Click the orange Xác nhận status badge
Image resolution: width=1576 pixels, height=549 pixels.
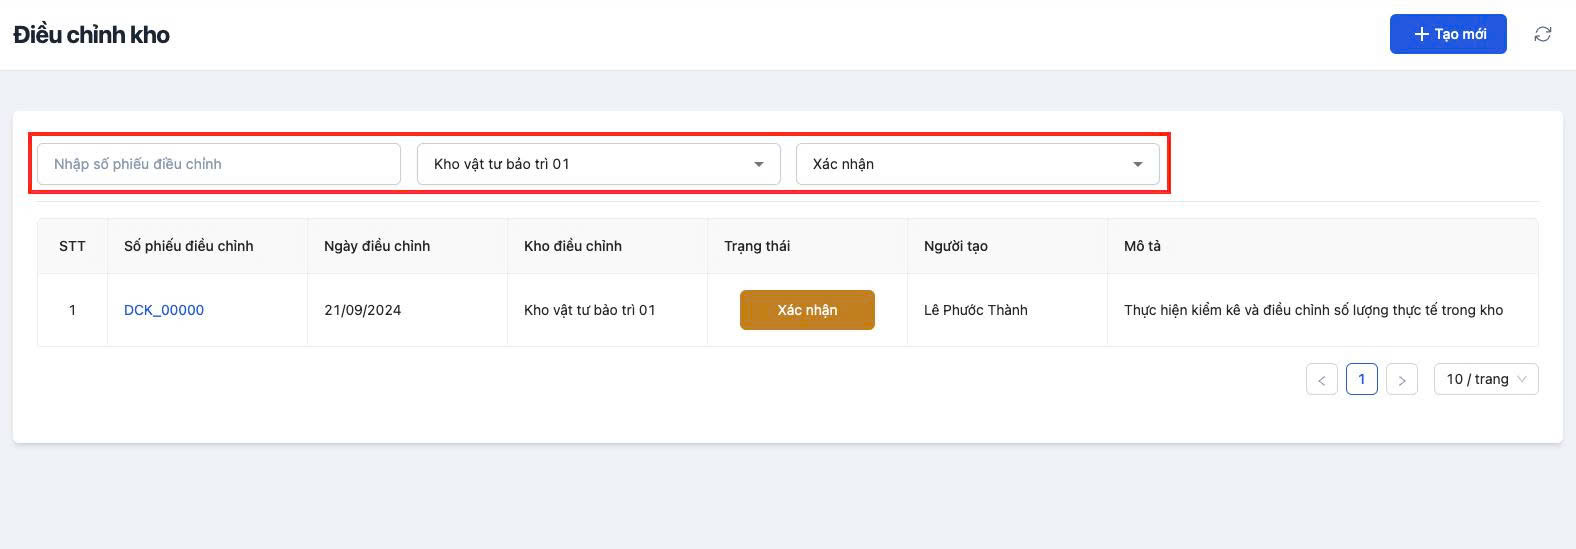[x=807, y=310]
